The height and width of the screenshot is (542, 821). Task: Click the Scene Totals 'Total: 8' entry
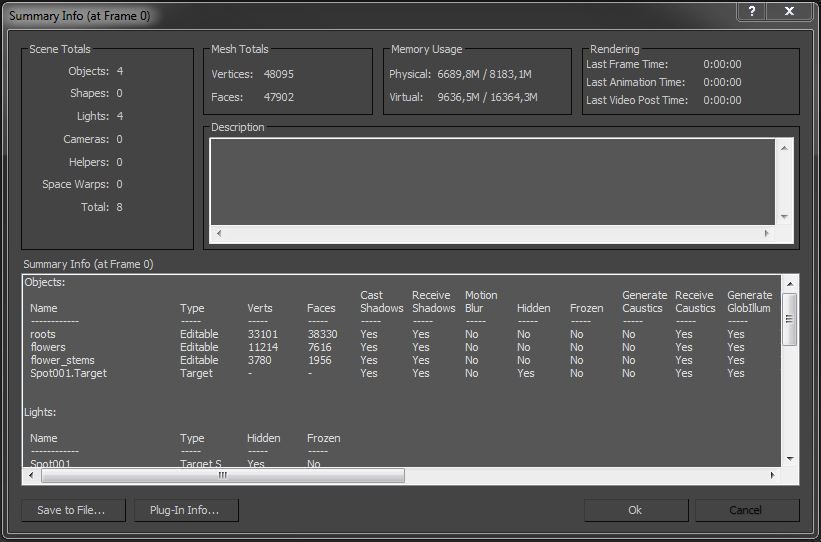point(102,207)
